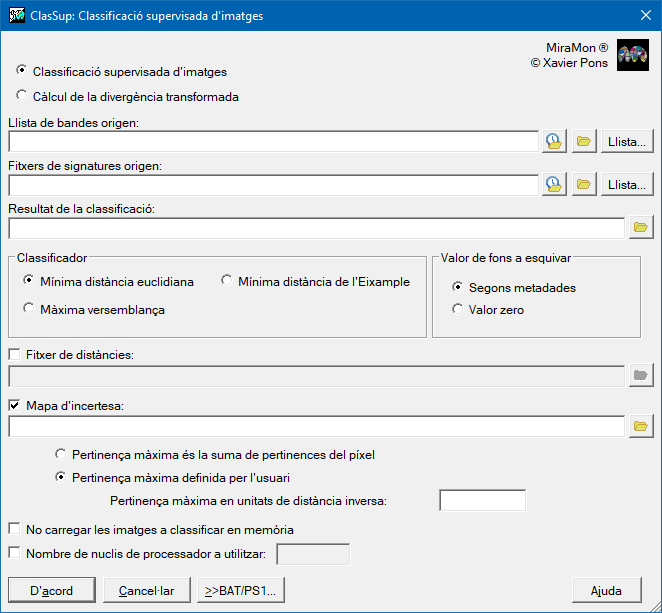Select Càlcul de la divergència transformada

pyautogui.click(x=22, y=97)
